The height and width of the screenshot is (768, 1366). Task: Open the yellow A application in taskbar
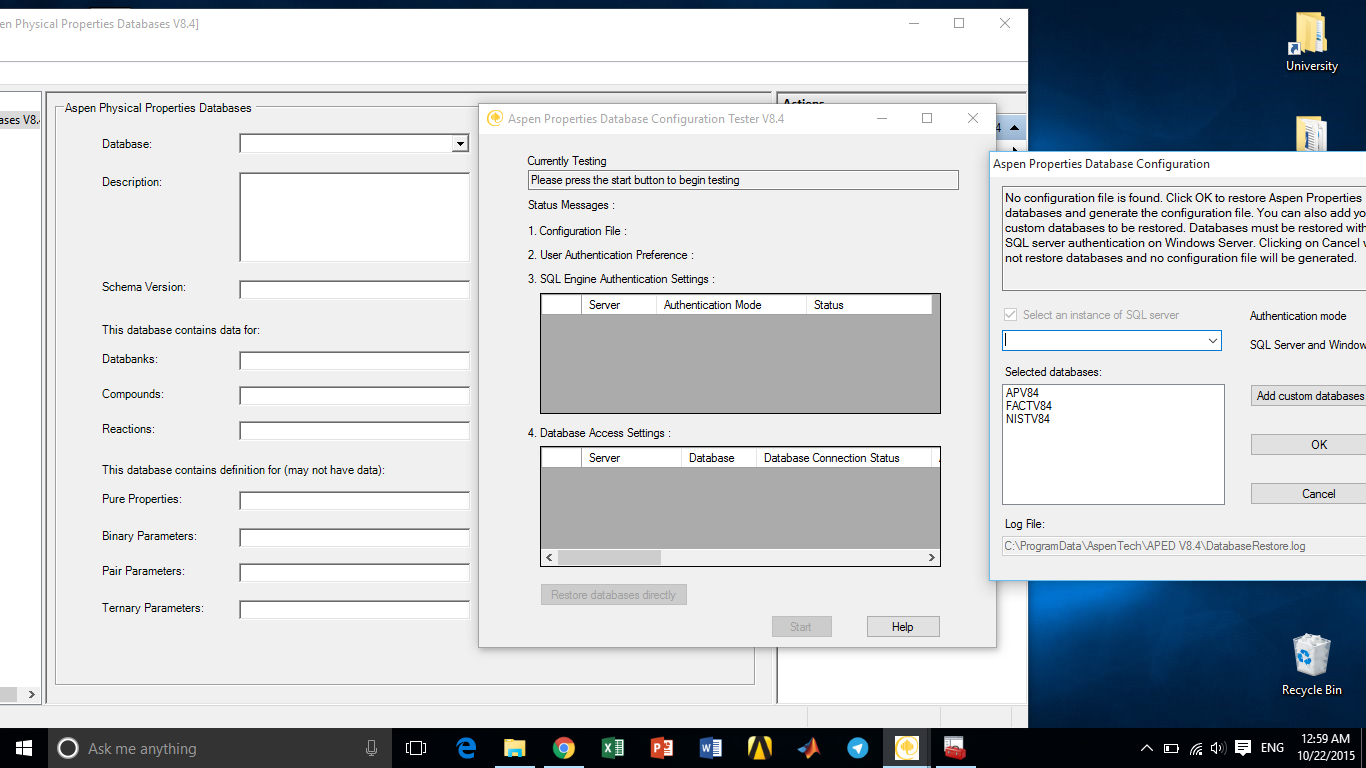coord(760,748)
